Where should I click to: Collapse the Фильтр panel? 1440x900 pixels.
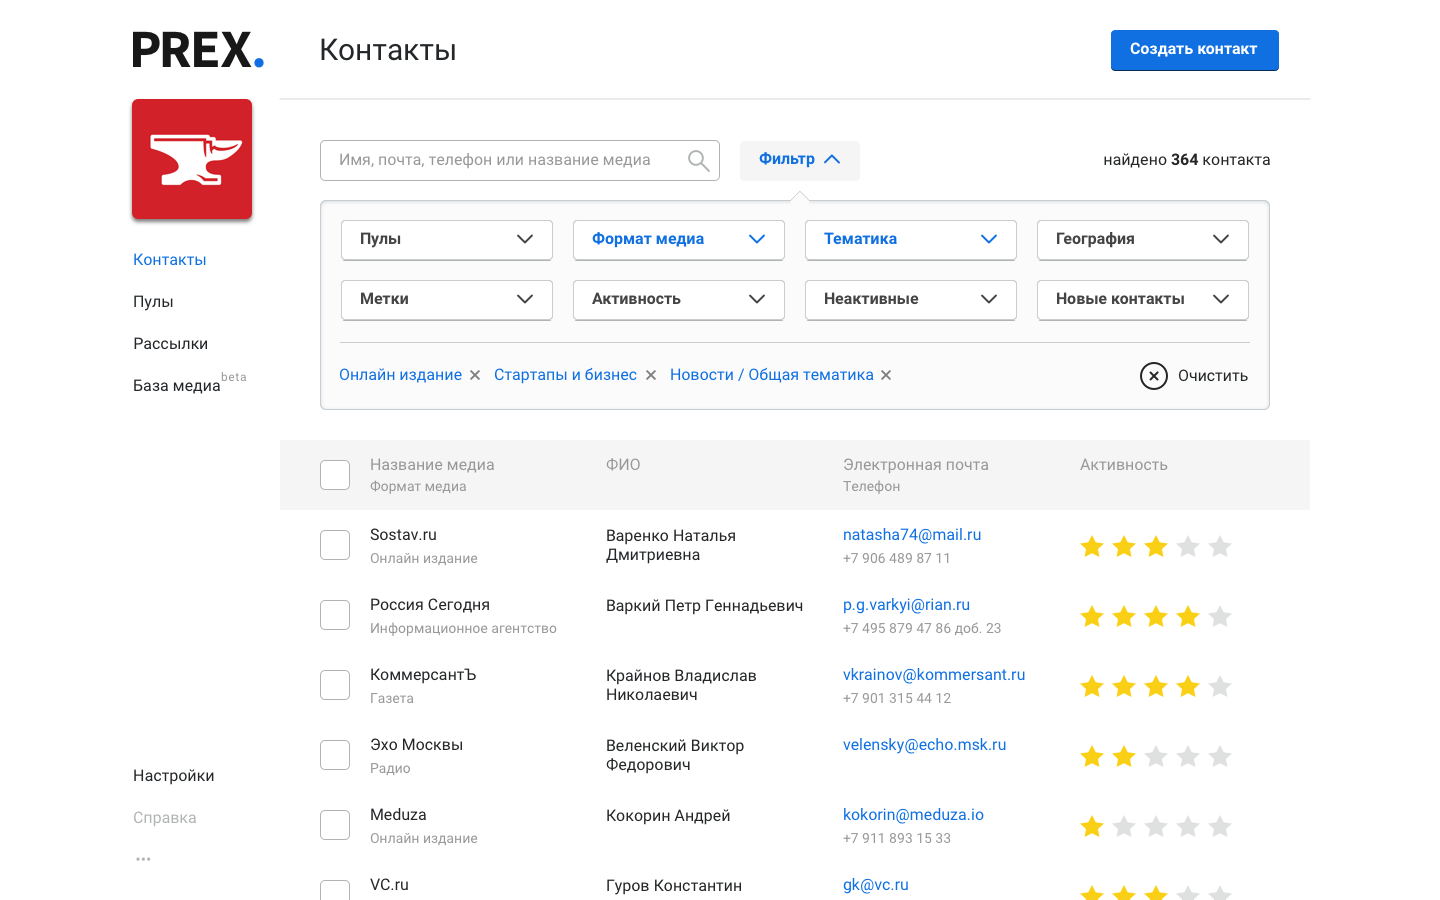(x=800, y=160)
